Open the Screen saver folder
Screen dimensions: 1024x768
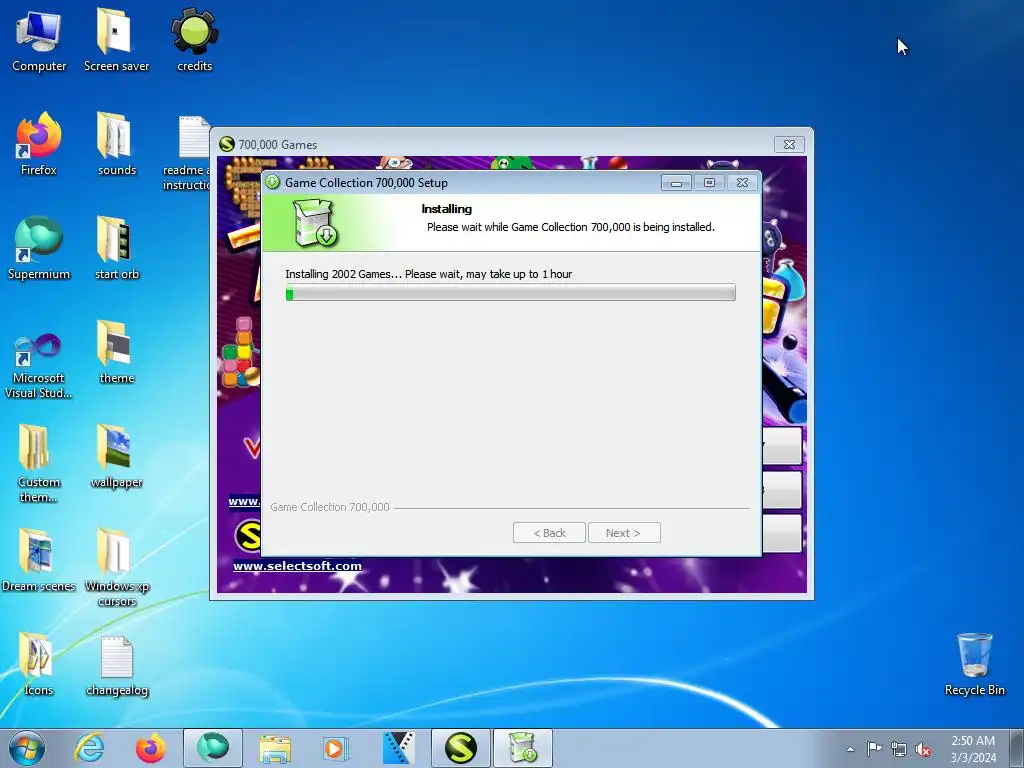point(116,40)
